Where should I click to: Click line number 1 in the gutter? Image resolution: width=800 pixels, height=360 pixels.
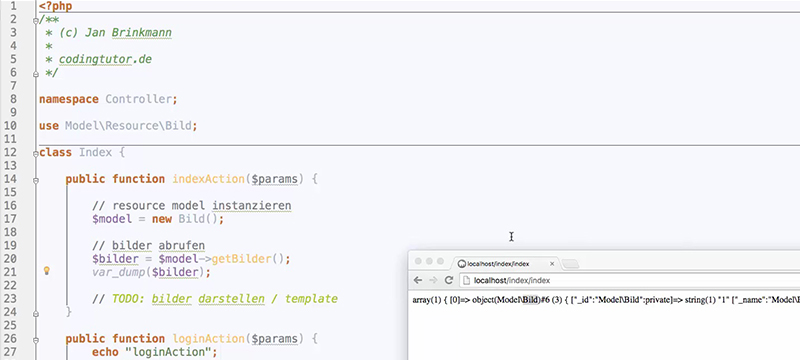(x=13, y=7)
